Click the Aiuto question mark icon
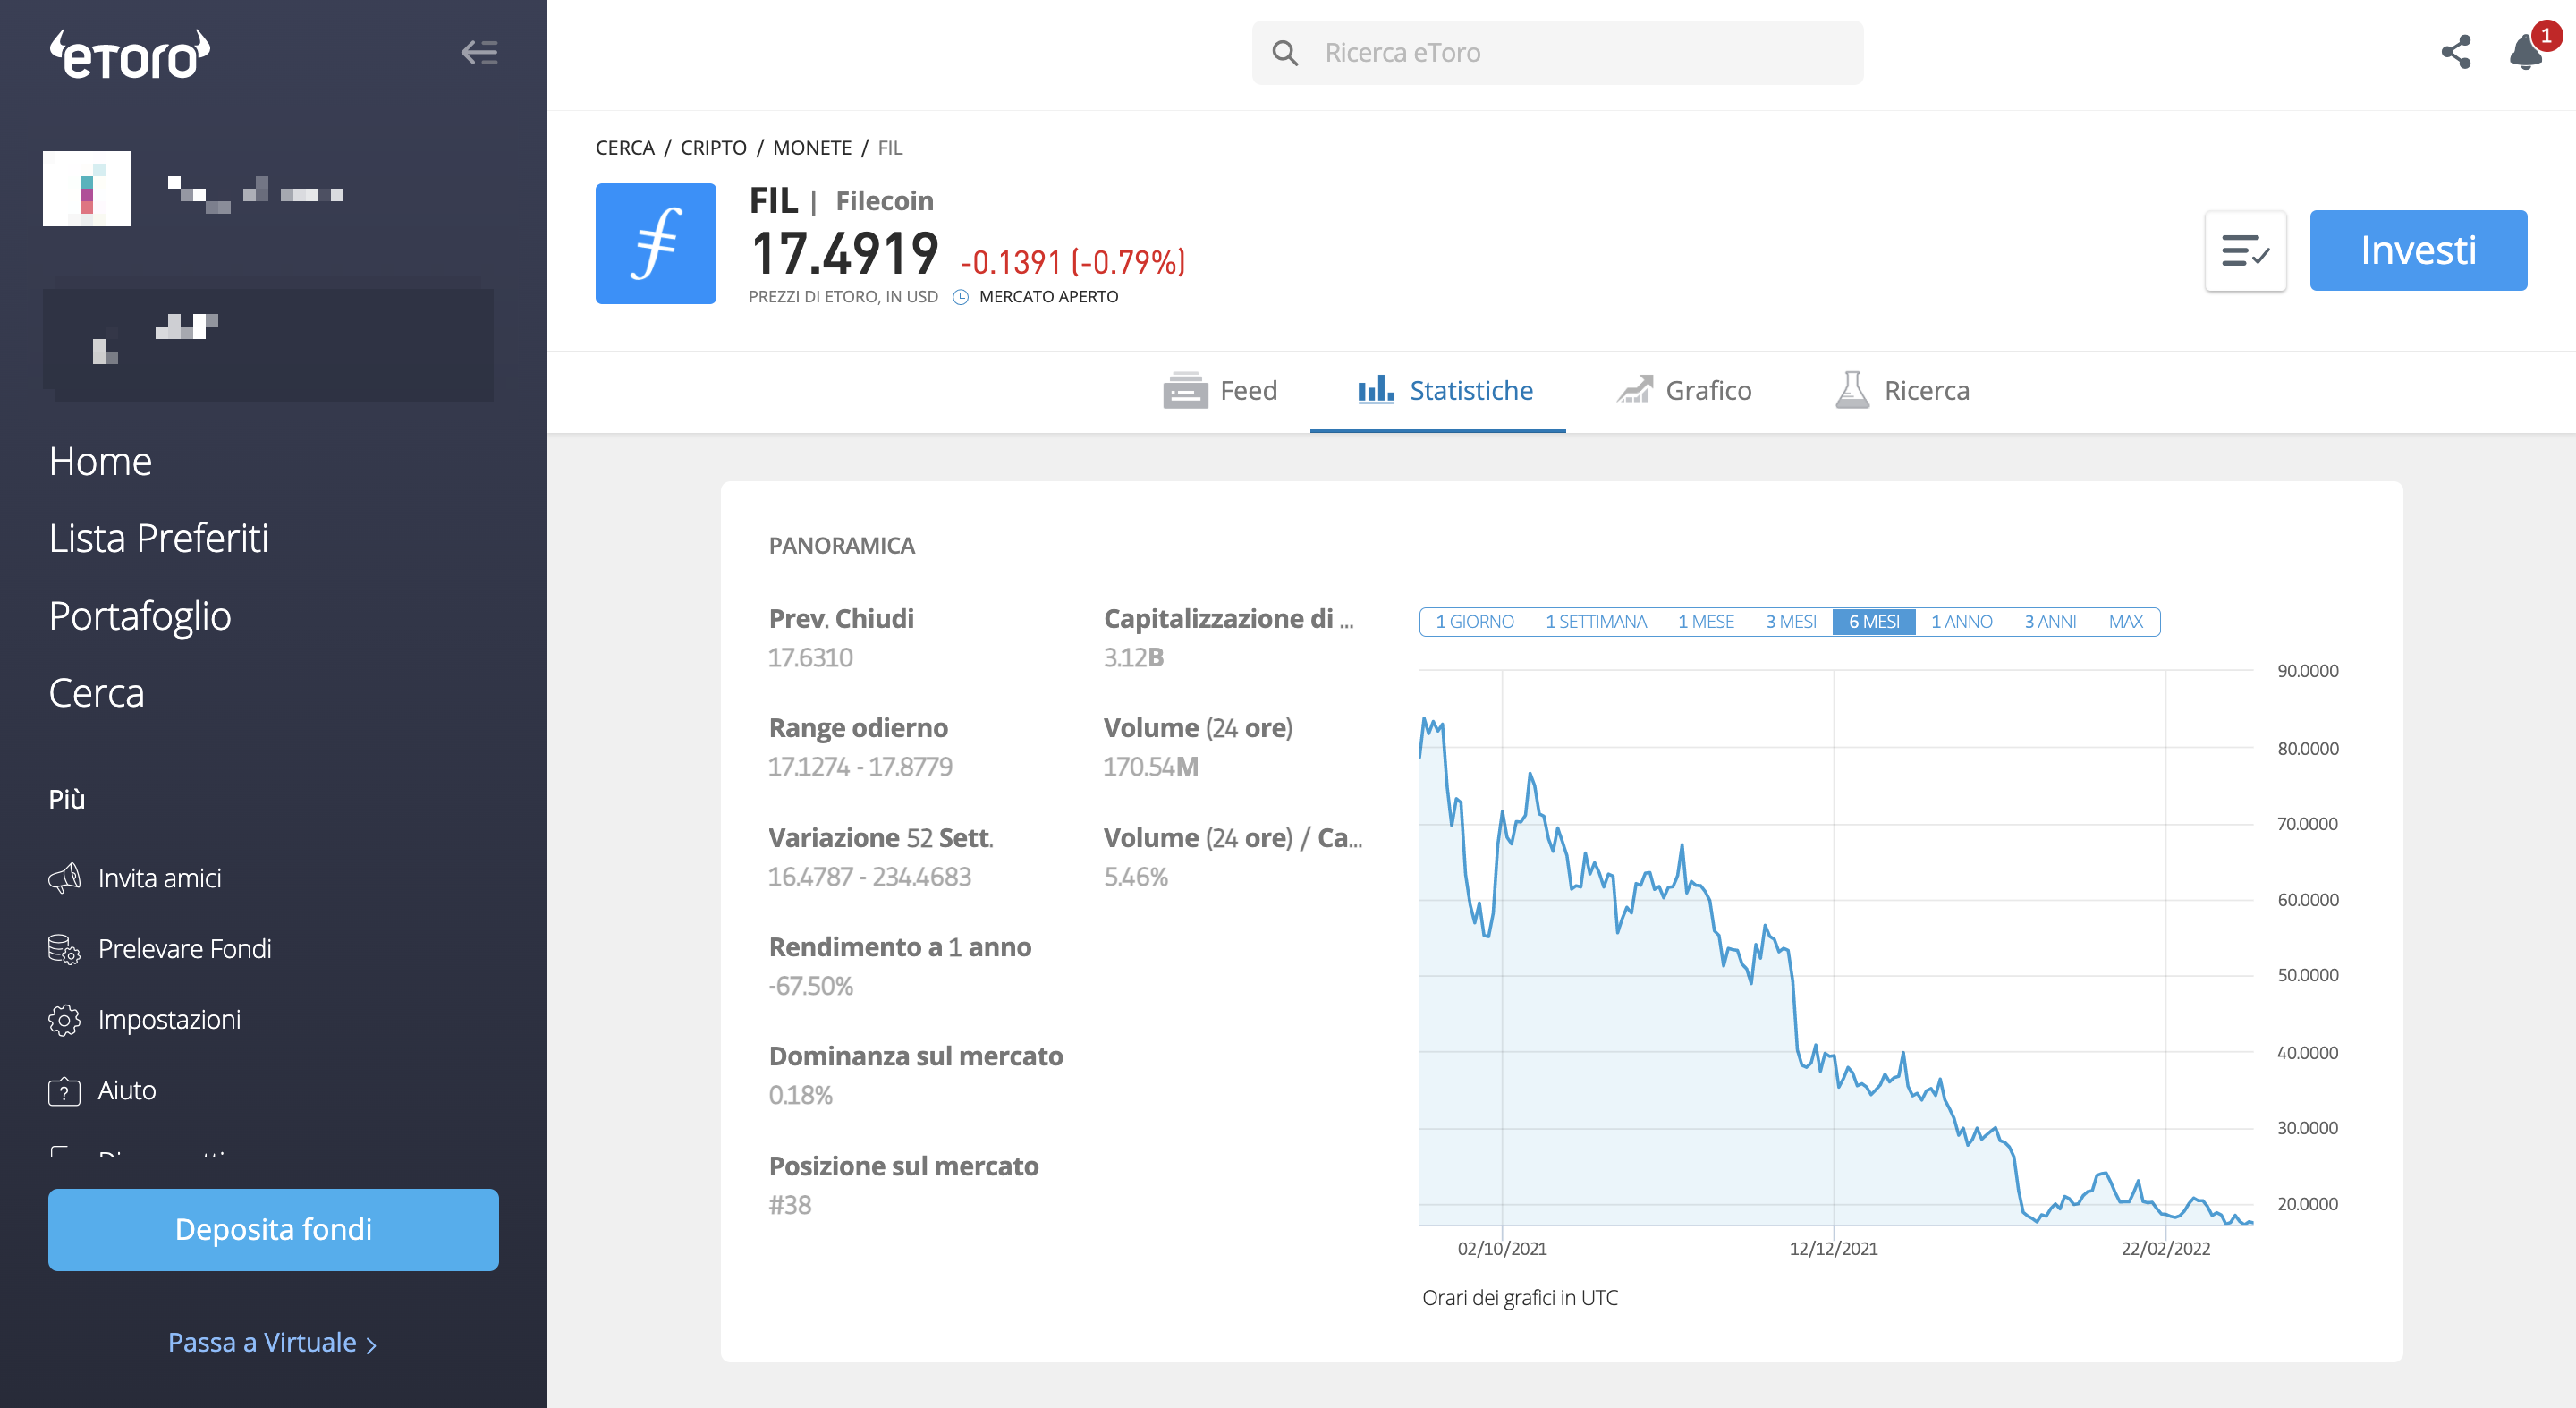Viewport: 2576px width, 1408px height. click(x=64, y=1091)
